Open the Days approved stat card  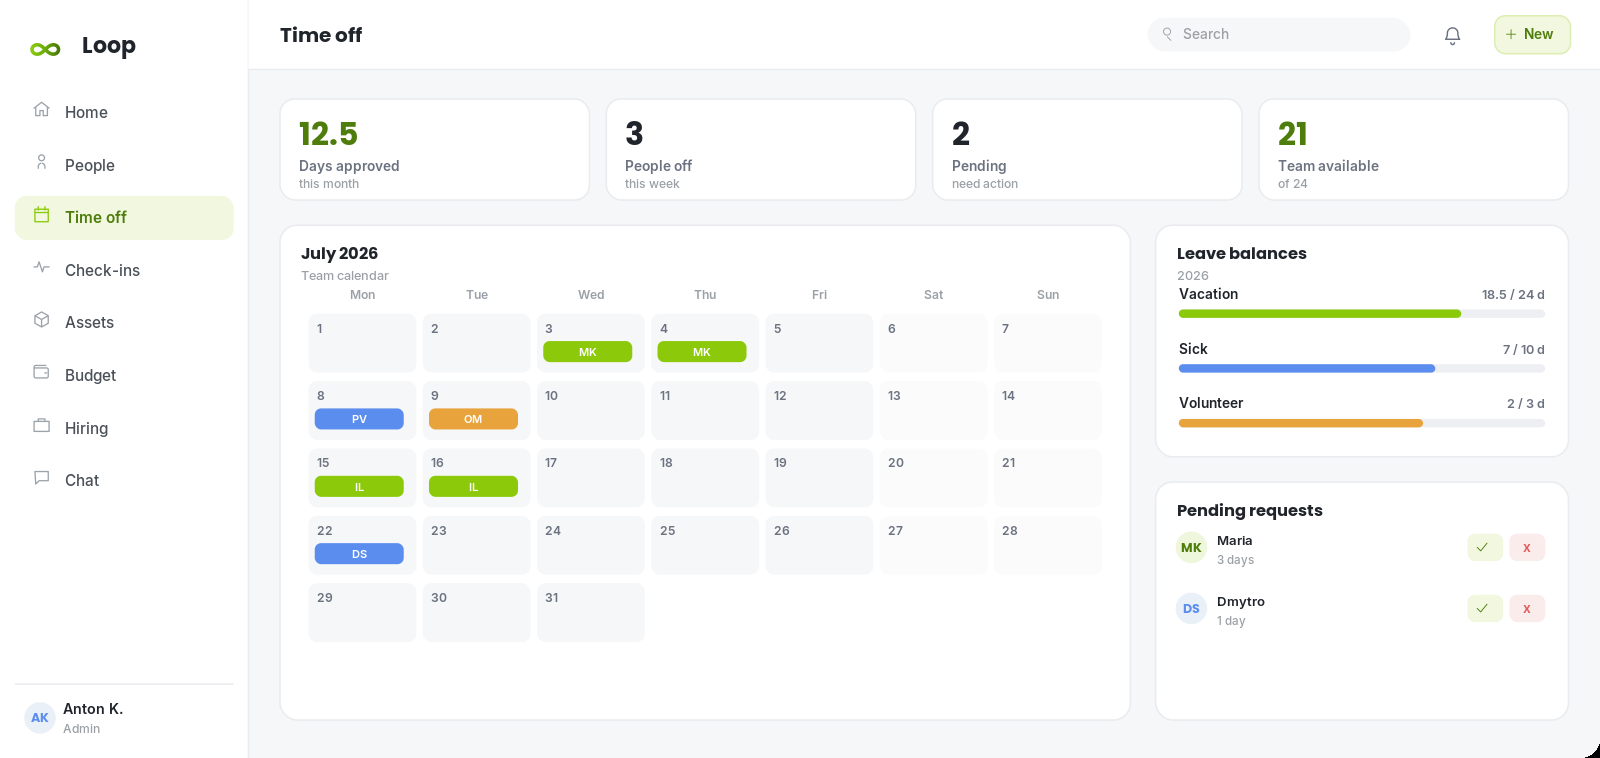pyautogui.click(x=435, y=150)
